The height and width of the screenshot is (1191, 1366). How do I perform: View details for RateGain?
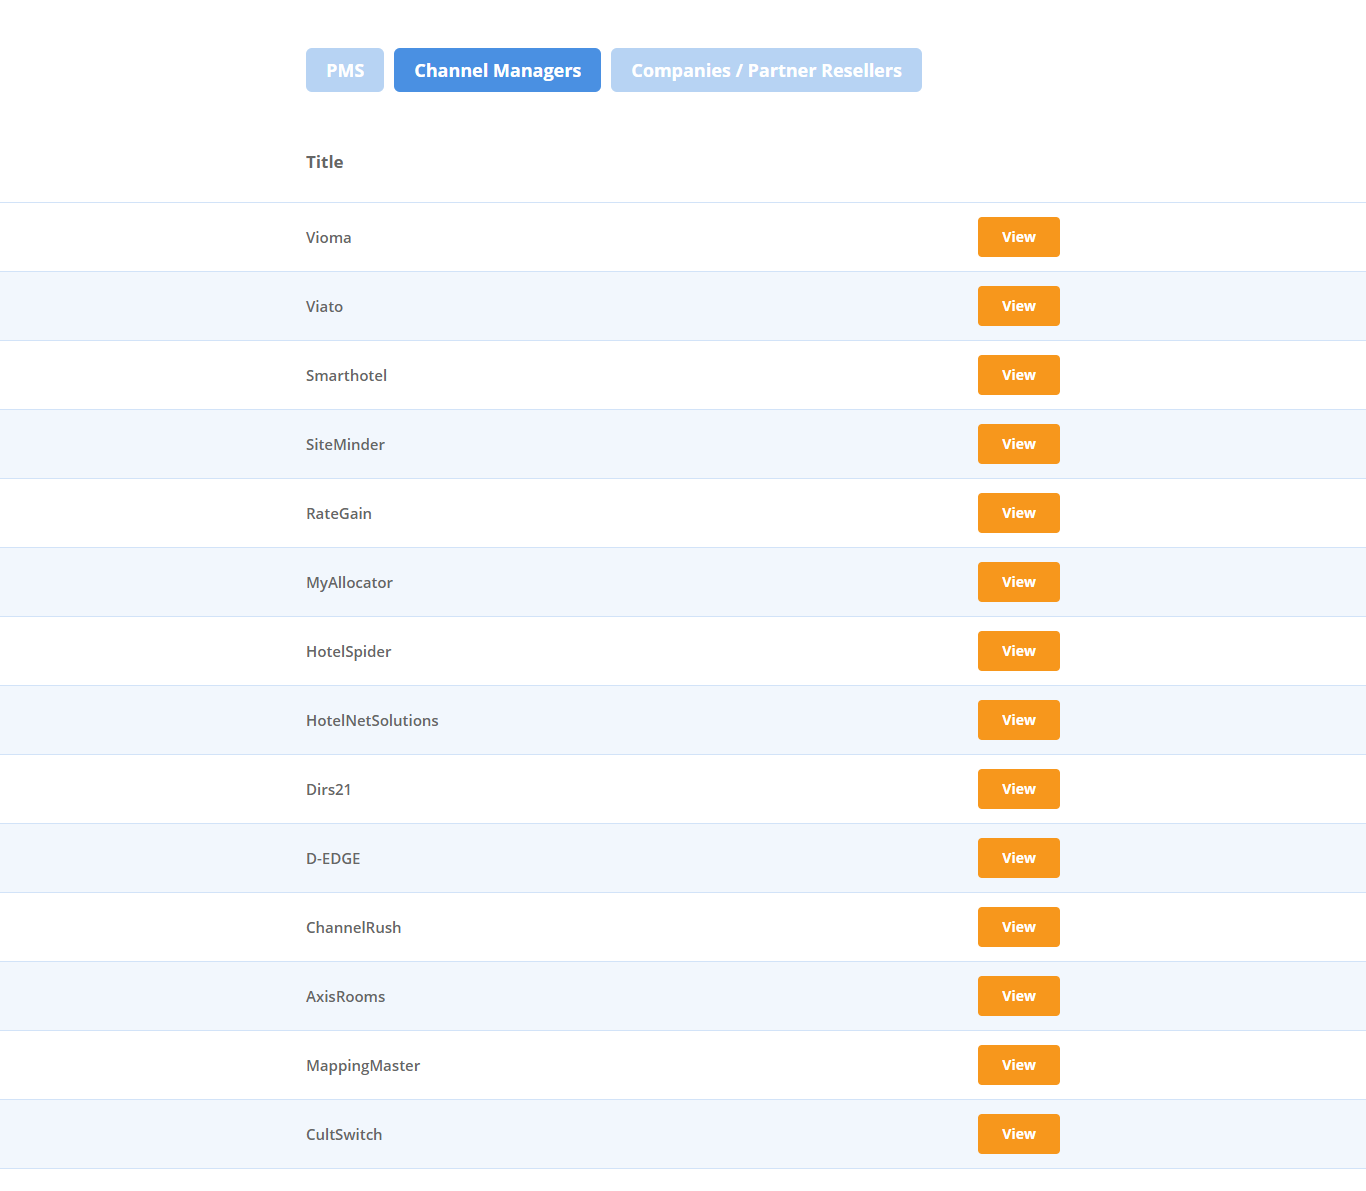(x=1018, y=513)
